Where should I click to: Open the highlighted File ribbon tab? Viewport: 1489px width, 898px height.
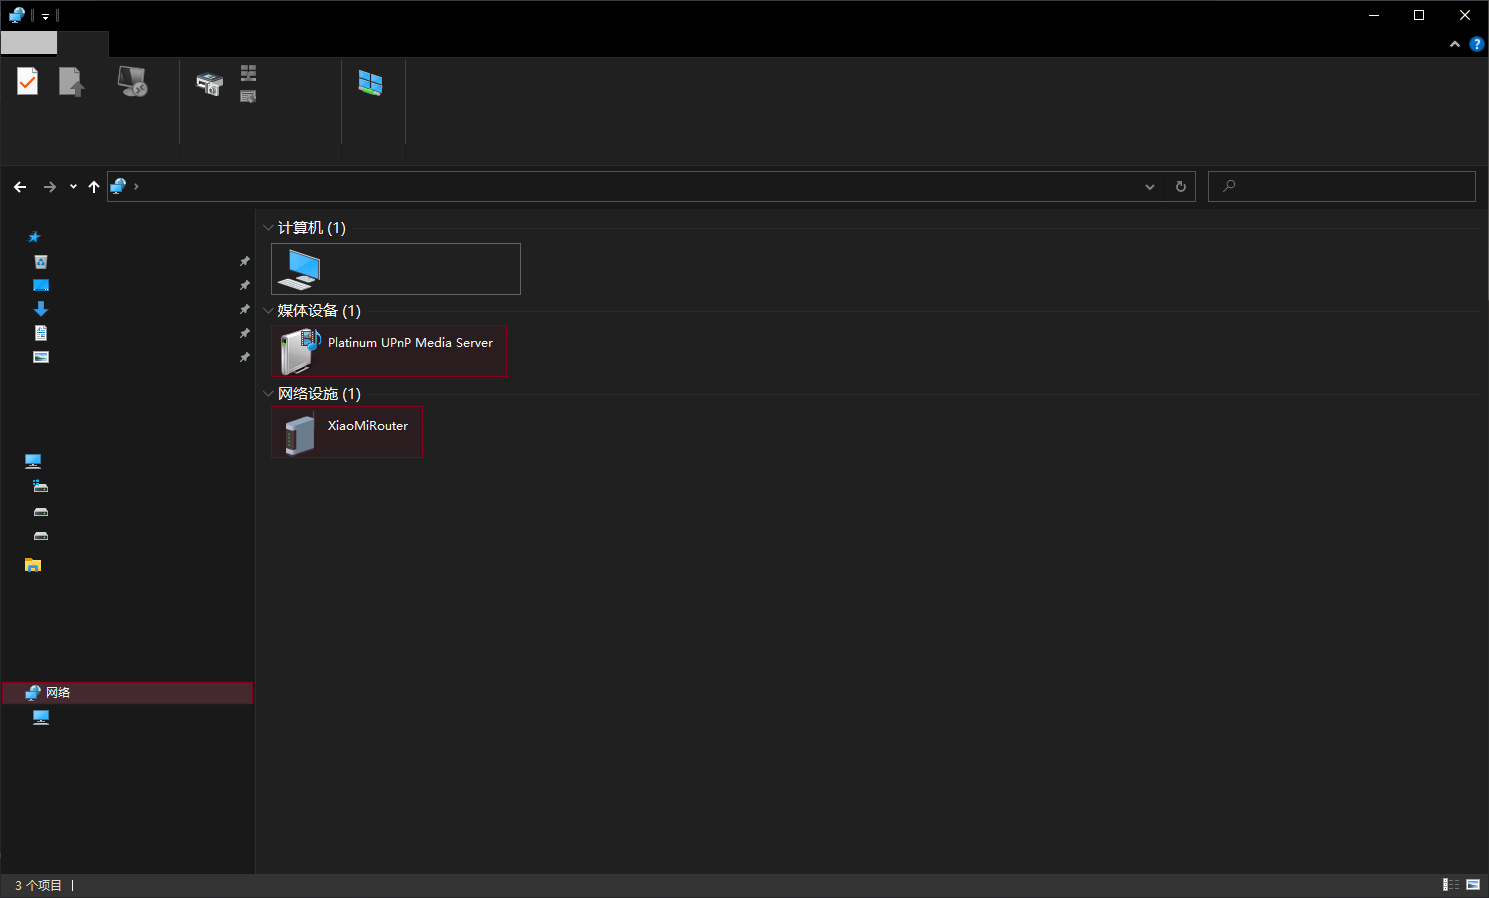tap(29, 43)
